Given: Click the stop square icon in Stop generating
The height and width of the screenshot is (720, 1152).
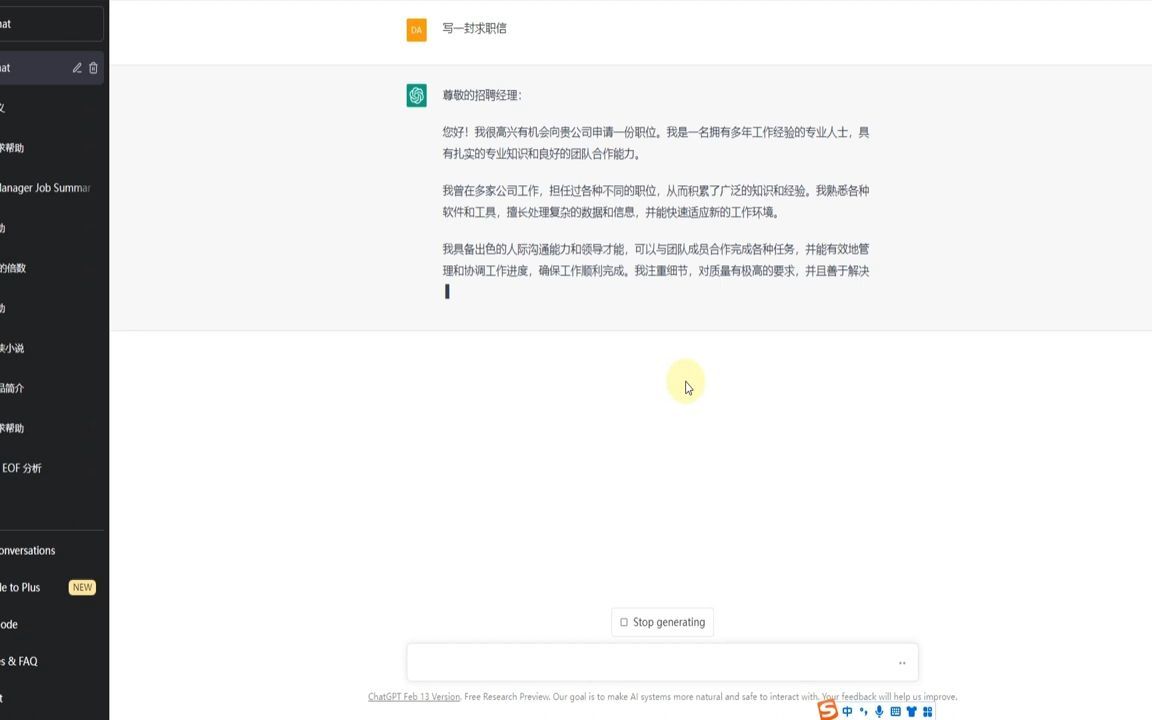Looking at the screenshot, I should tap(624, 622).
